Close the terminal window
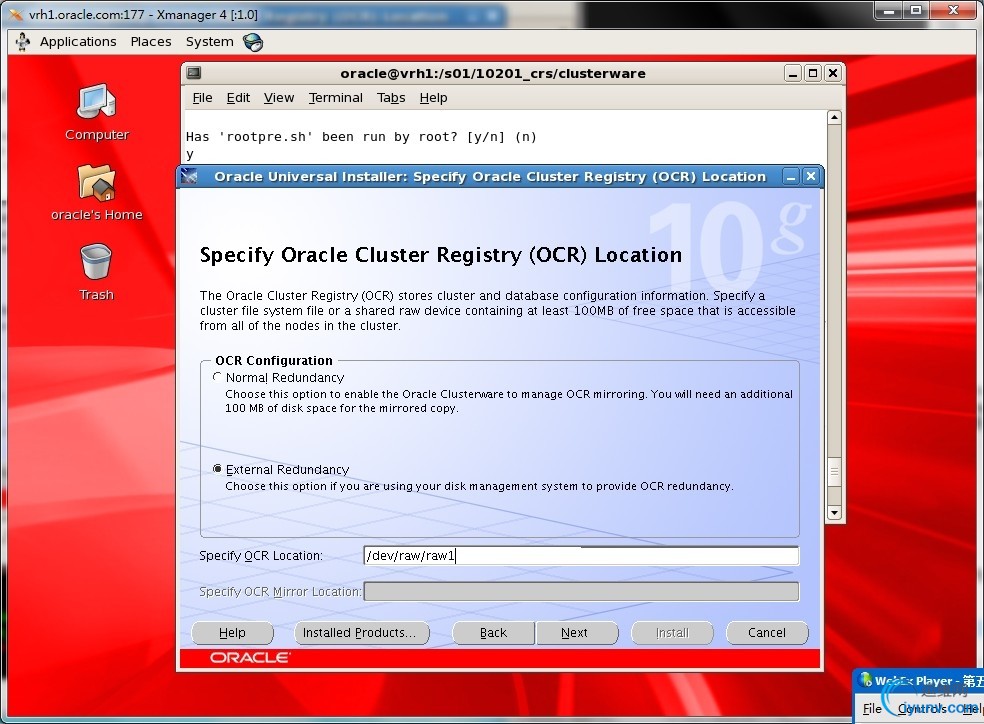The width and height of the screenshot is (984, 724). click(833, 73)
